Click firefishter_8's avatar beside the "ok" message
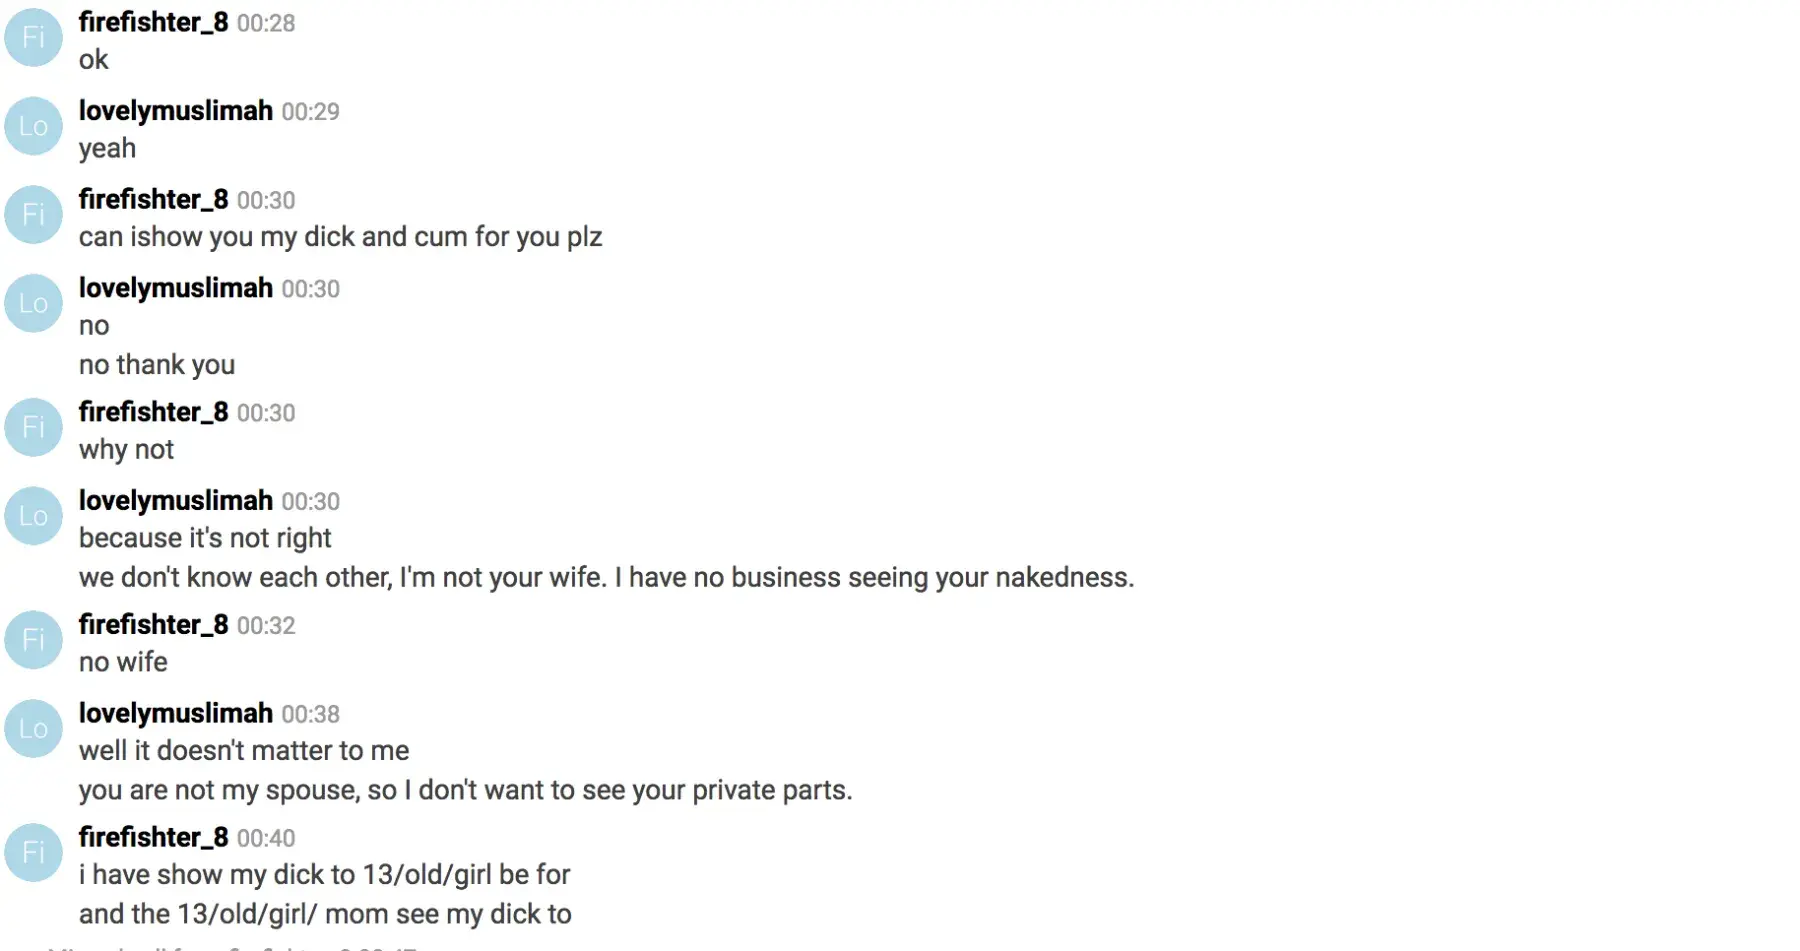 [x=34, y=38]
